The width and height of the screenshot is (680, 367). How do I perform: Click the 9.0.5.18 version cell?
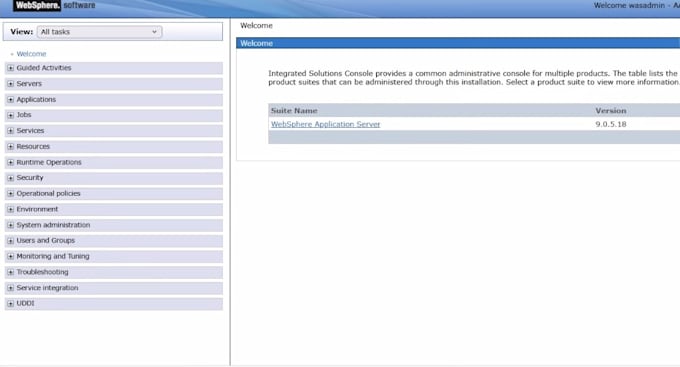tap(611, 124)
